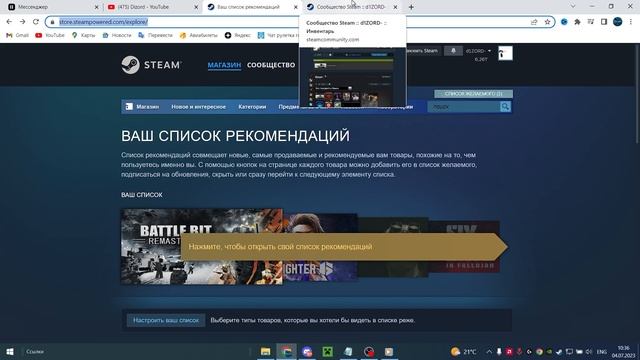
Task: Open the Новое и интересное menu
Action: click(198, 107)
